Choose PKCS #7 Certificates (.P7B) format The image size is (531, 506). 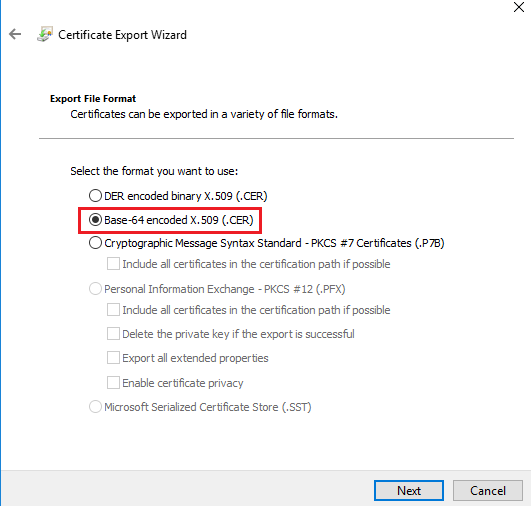pyautogui.click(x=95, y=243)
